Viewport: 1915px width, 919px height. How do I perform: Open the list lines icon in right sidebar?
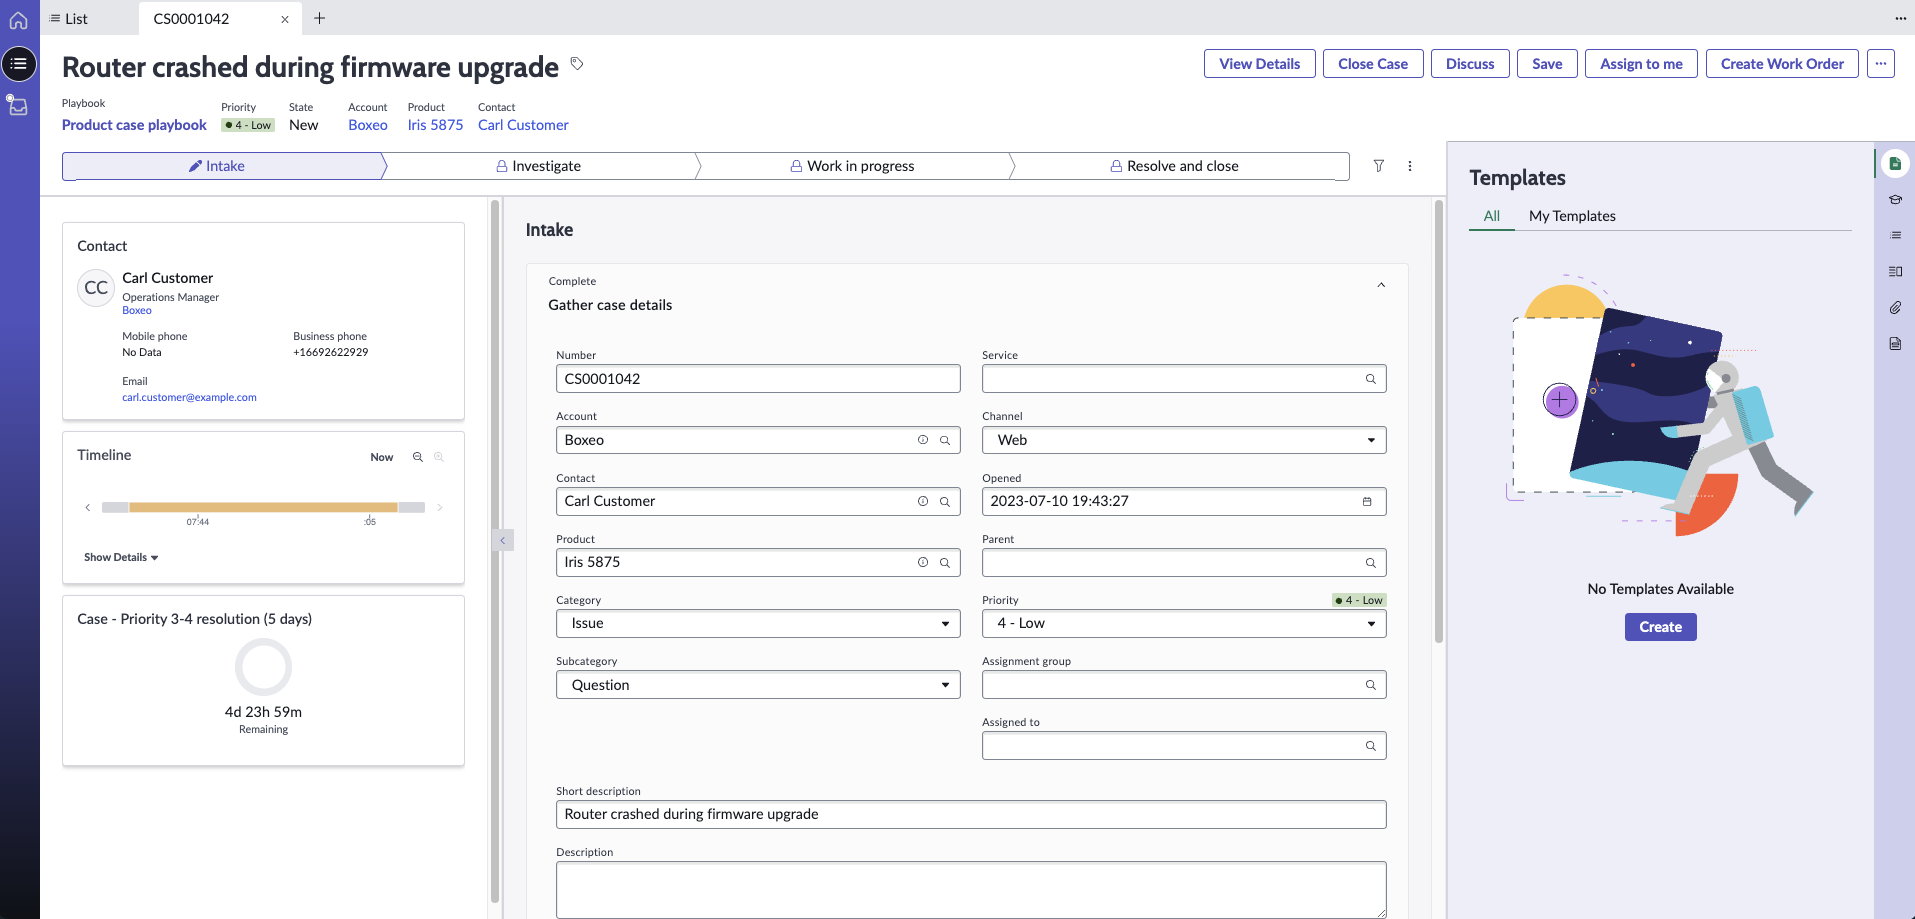1895,236
